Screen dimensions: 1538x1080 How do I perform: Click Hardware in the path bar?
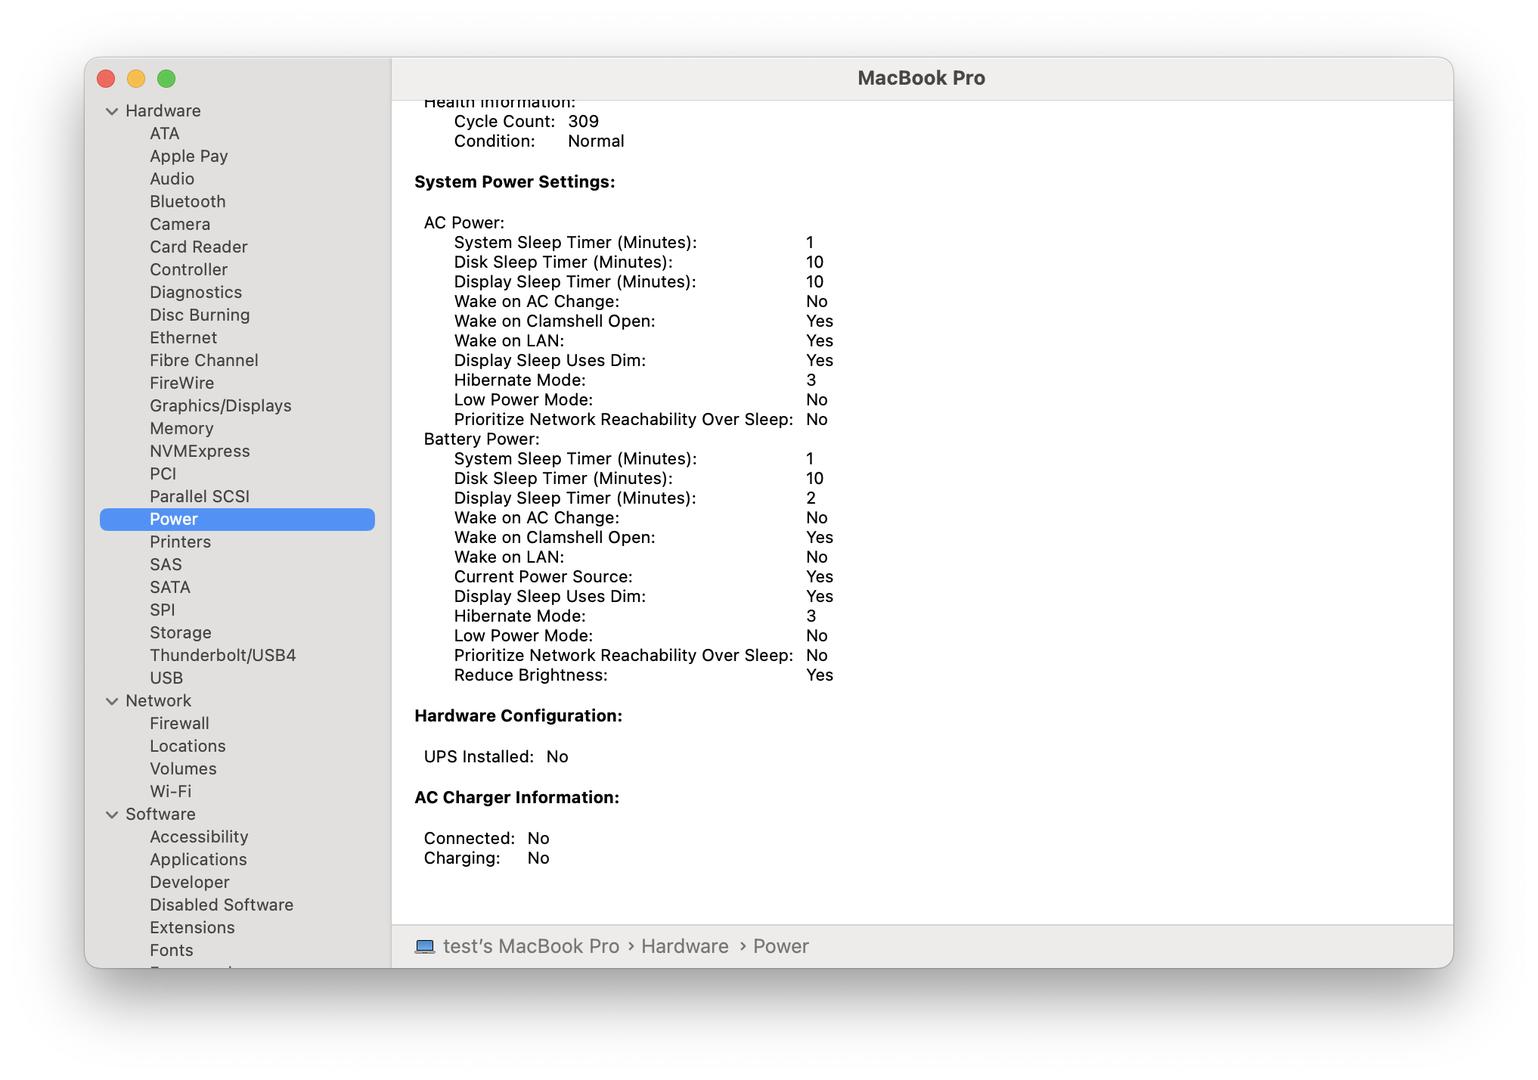pos(685,946)
